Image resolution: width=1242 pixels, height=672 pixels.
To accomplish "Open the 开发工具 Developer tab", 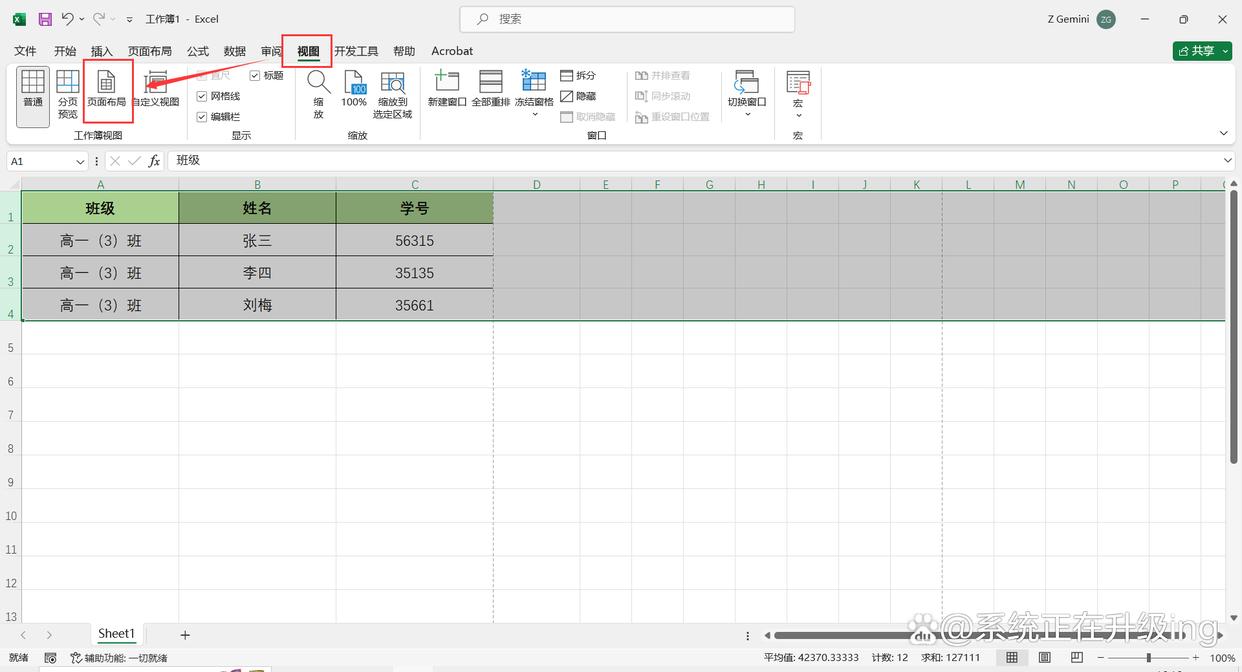I will point(356,51).
